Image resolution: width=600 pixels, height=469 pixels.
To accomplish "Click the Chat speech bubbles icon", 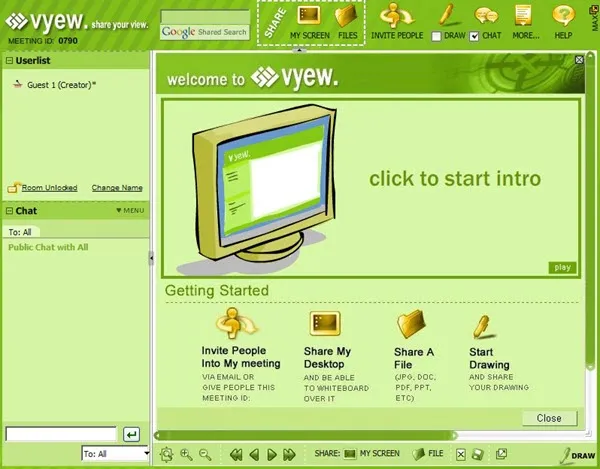I will tap(486, 16).
